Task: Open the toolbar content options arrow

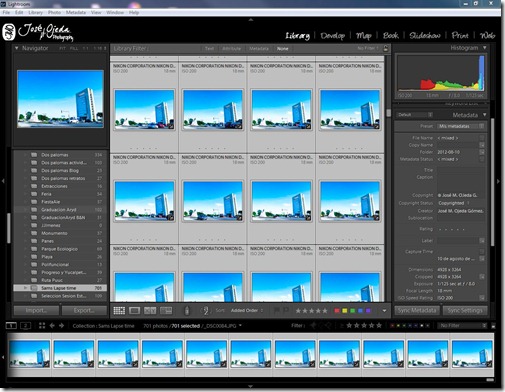Action: [x=384, y=311]
